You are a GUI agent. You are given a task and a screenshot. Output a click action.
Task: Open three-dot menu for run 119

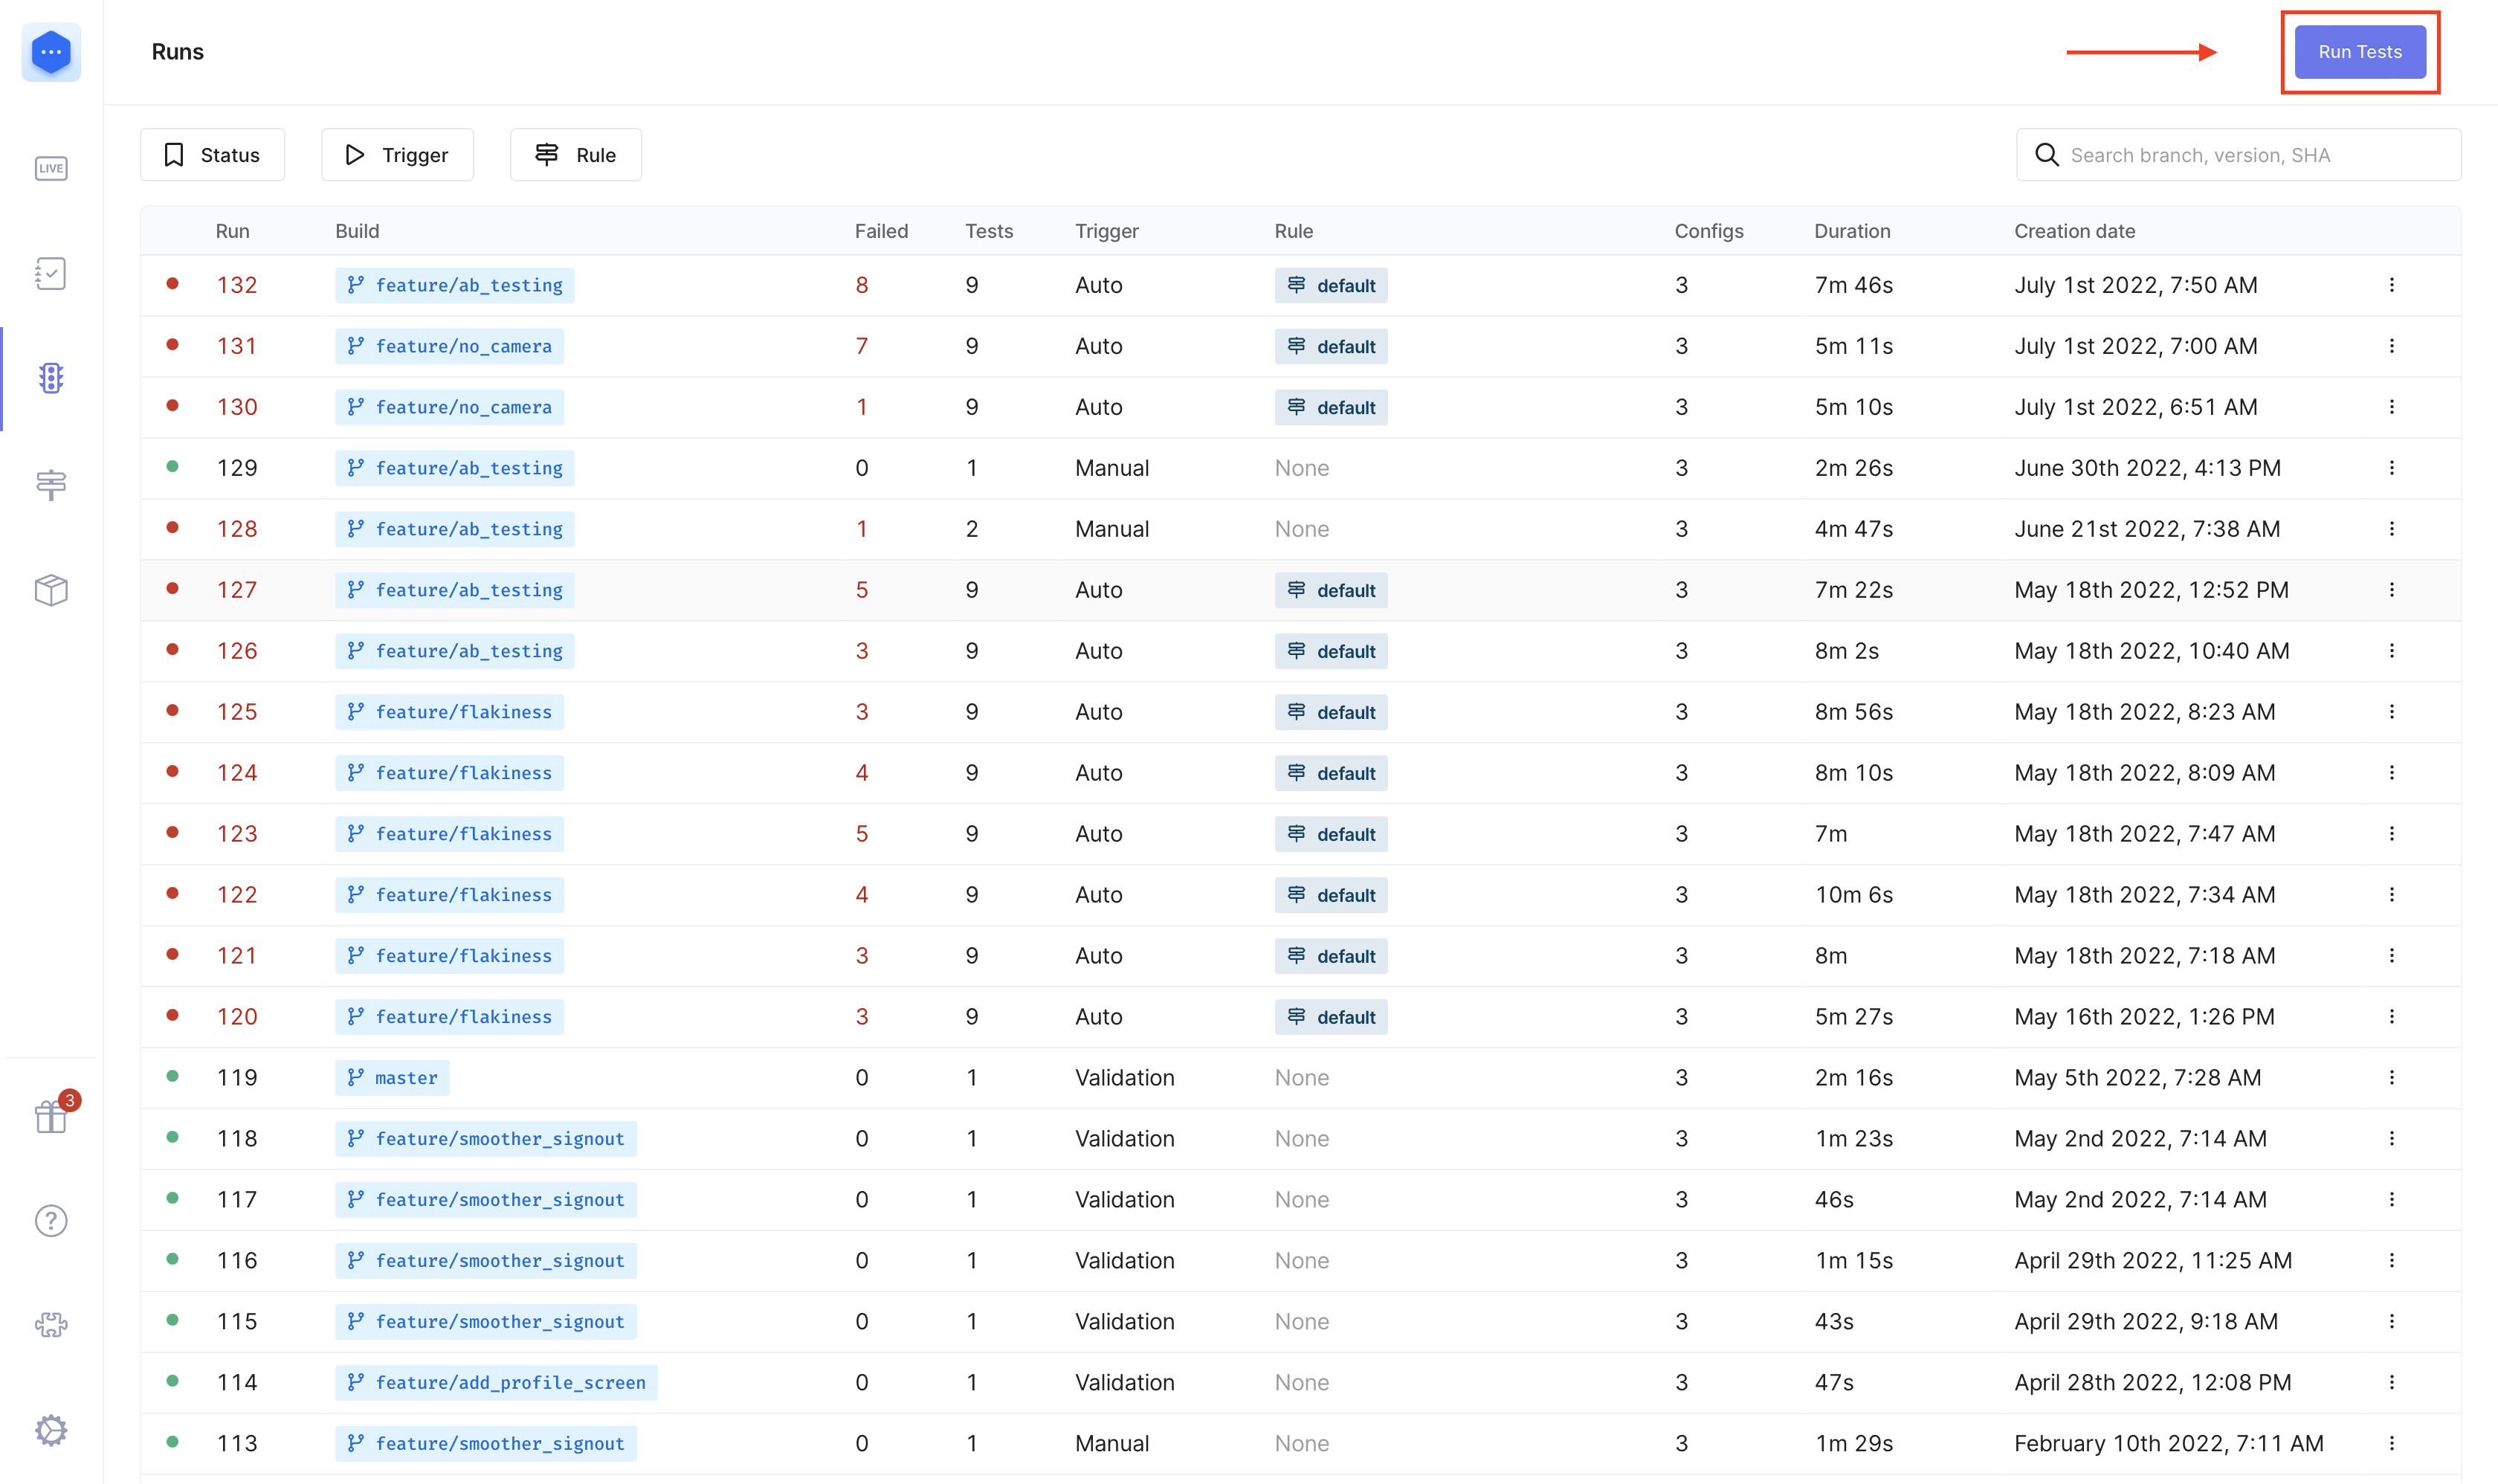pos(2391,1078)
